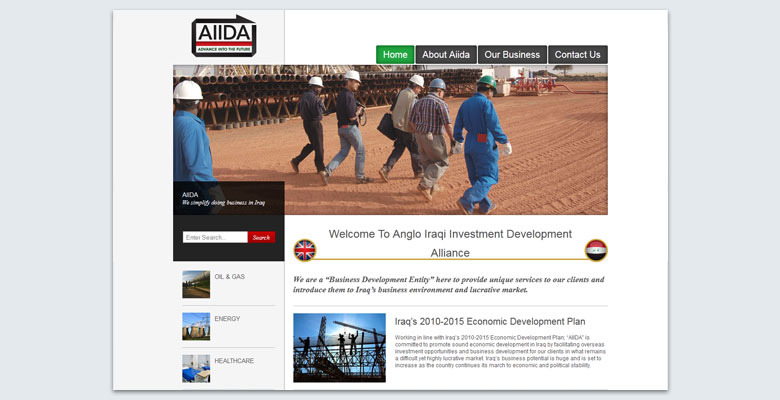Click the Business Development Entity intro paragraph
The height and width of the screenshot is (400, 780).
pos(449,285)
